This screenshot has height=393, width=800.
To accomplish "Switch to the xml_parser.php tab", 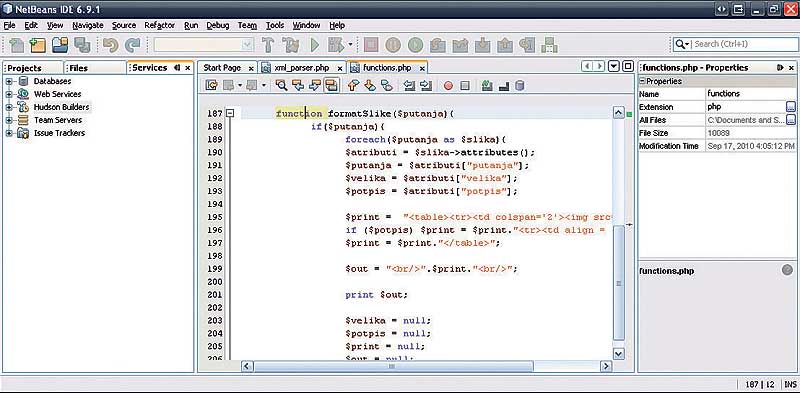I will click(302, 68).
